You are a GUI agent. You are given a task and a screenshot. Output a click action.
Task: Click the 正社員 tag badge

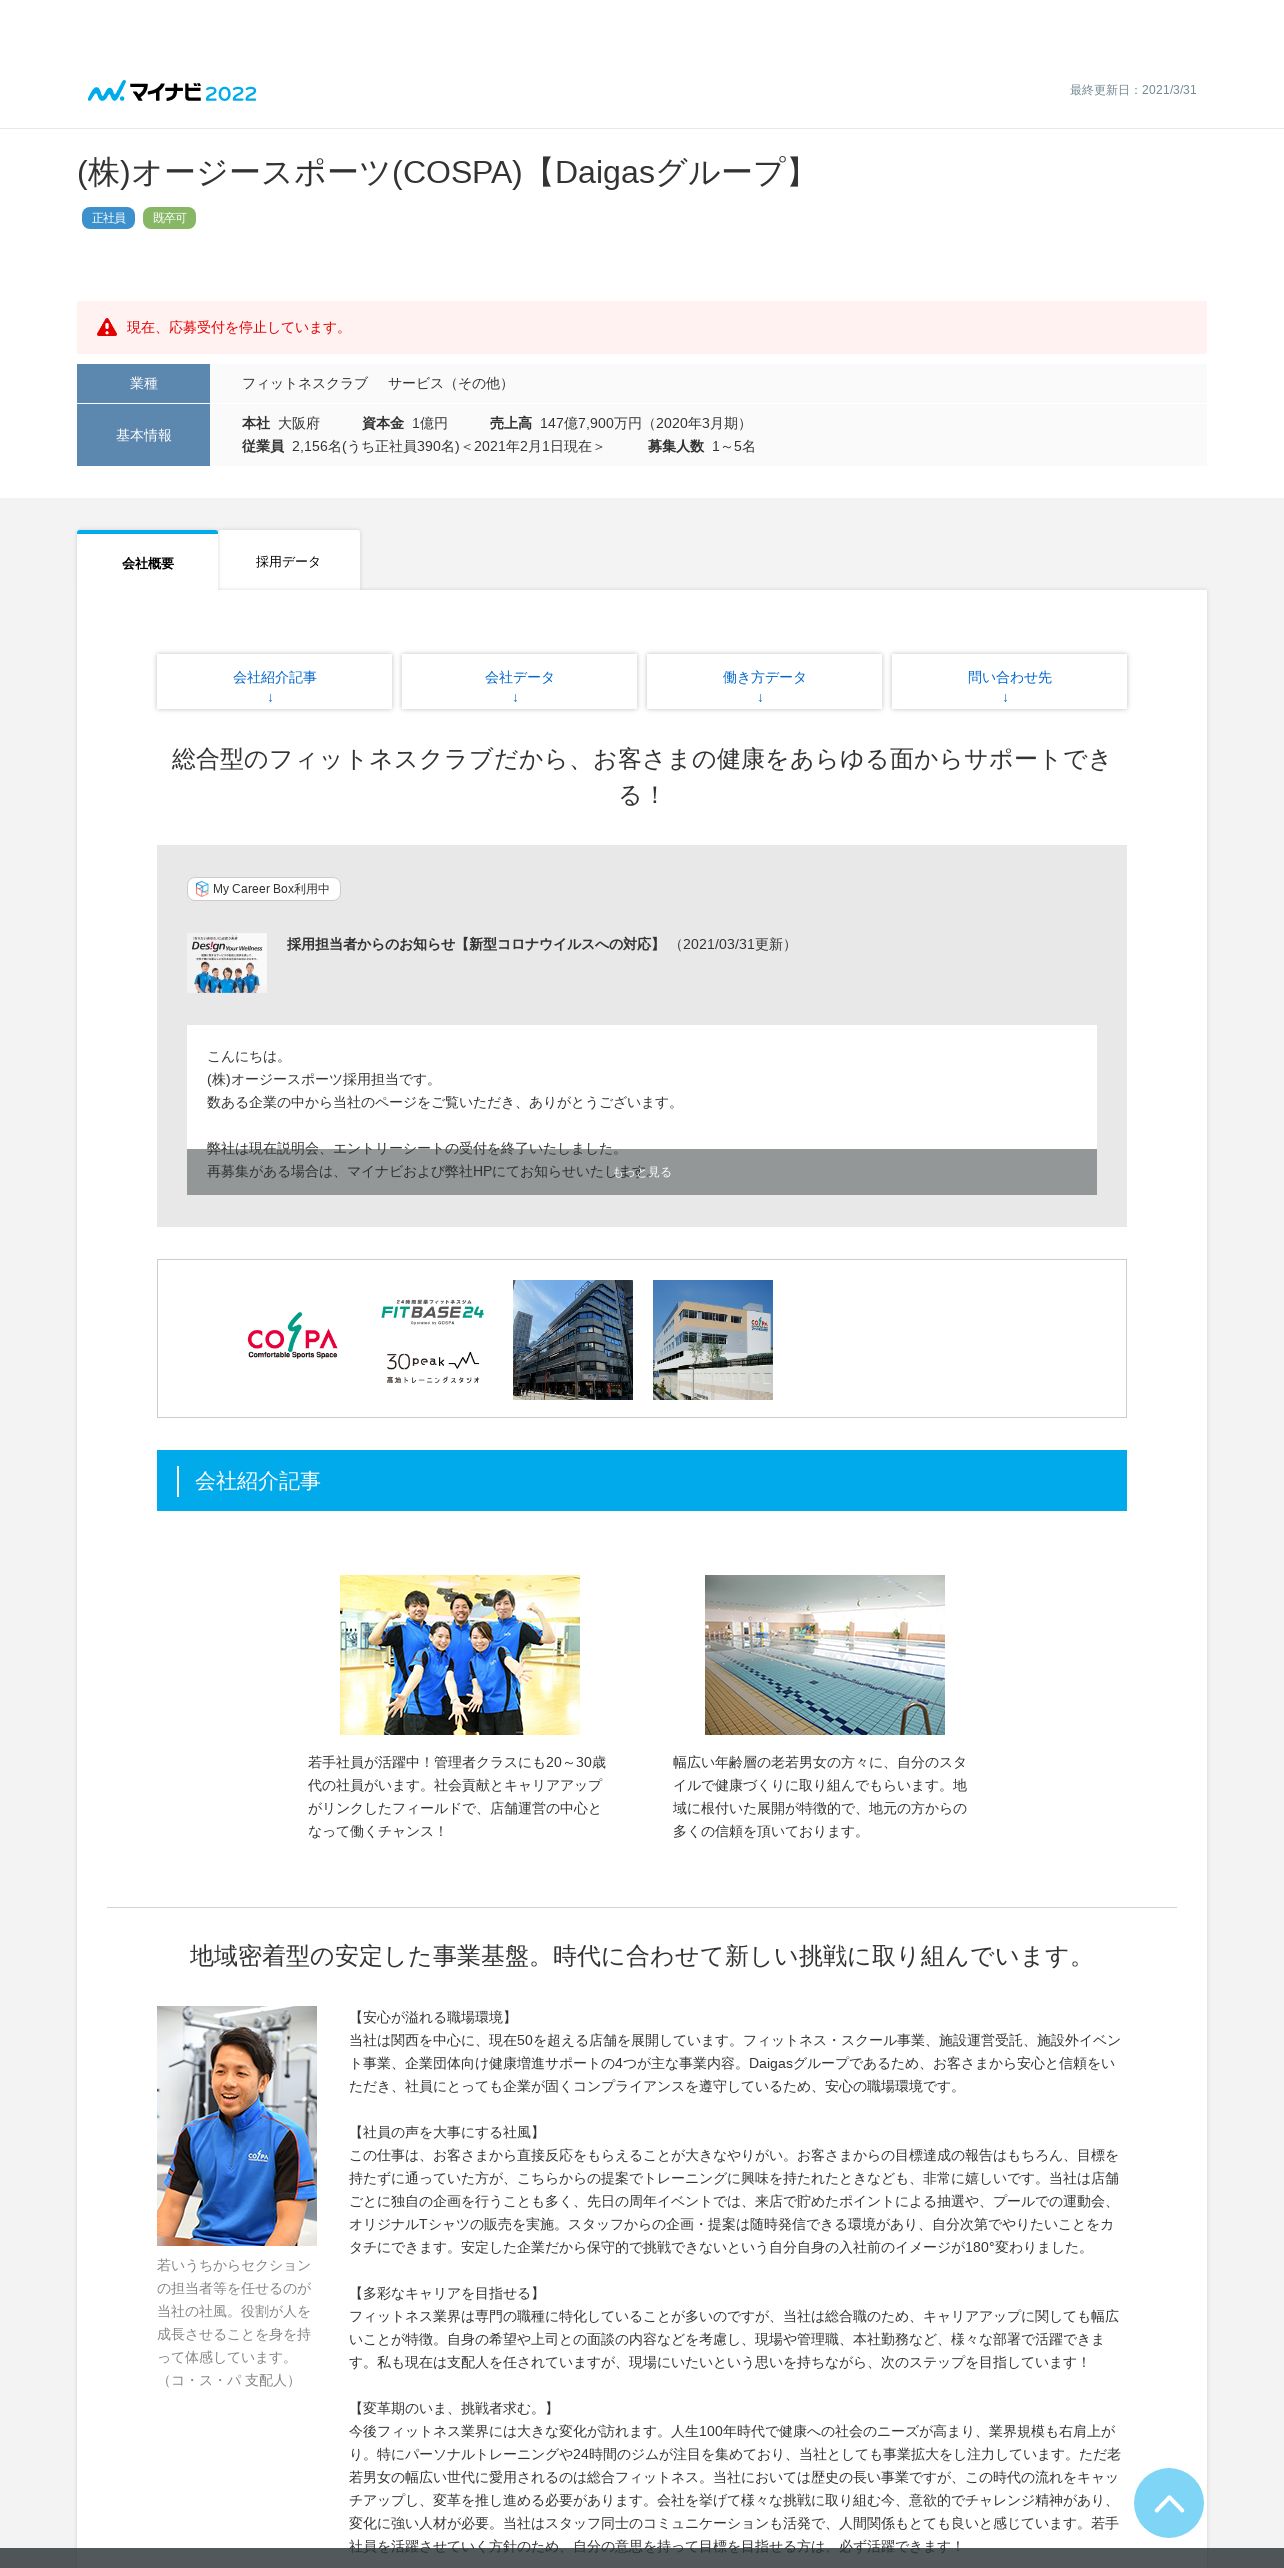click(x=108, y=218)
